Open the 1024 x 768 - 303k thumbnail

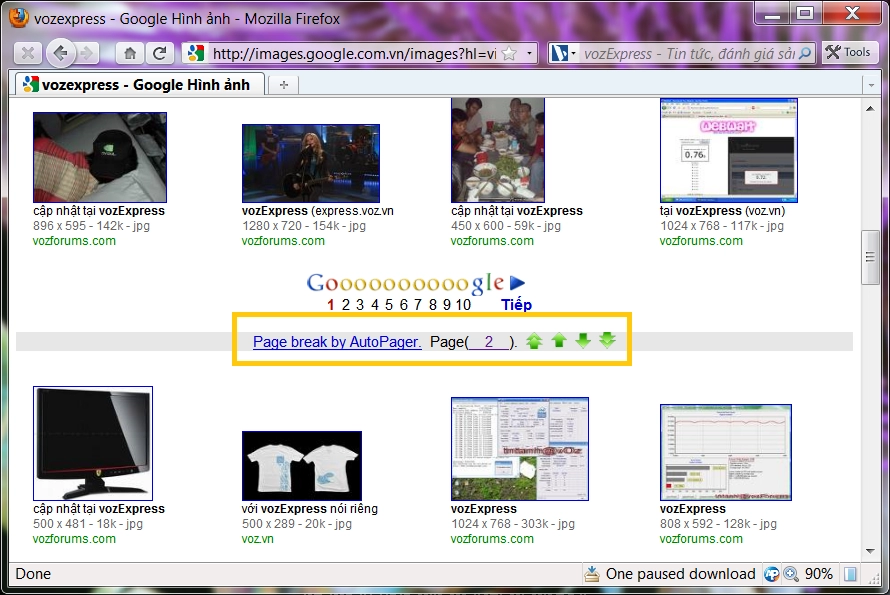pyautogui.click(x=520, y=449)
